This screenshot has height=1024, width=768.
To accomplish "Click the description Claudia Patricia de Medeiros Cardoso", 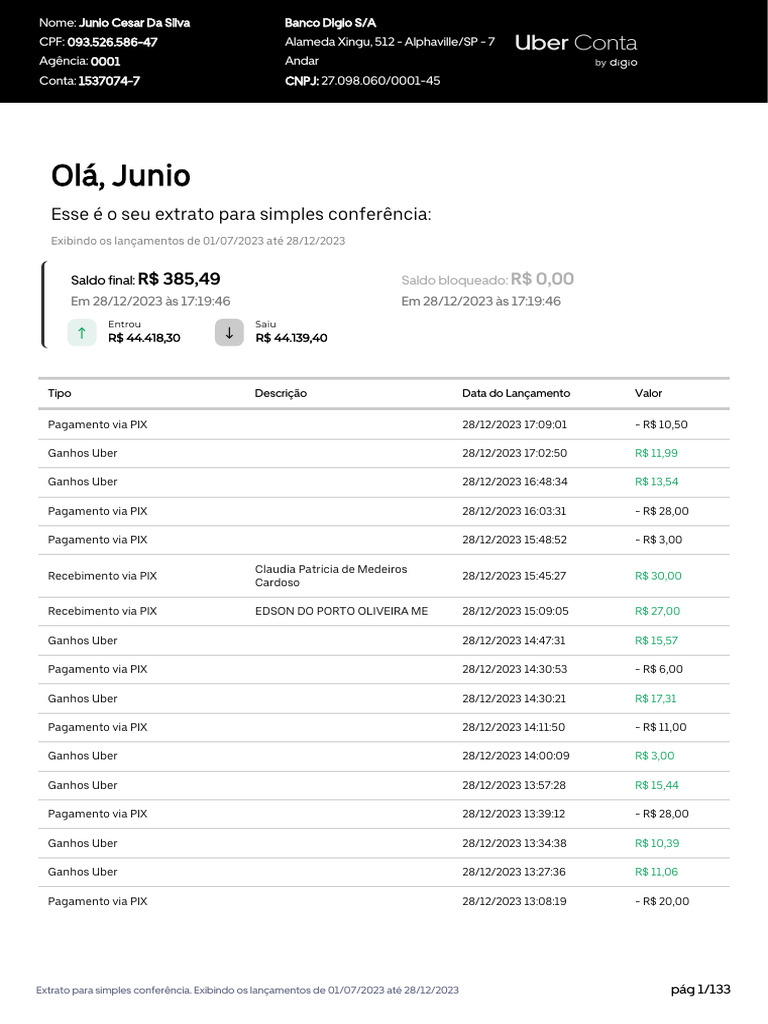I will click(x=331, y=576).
